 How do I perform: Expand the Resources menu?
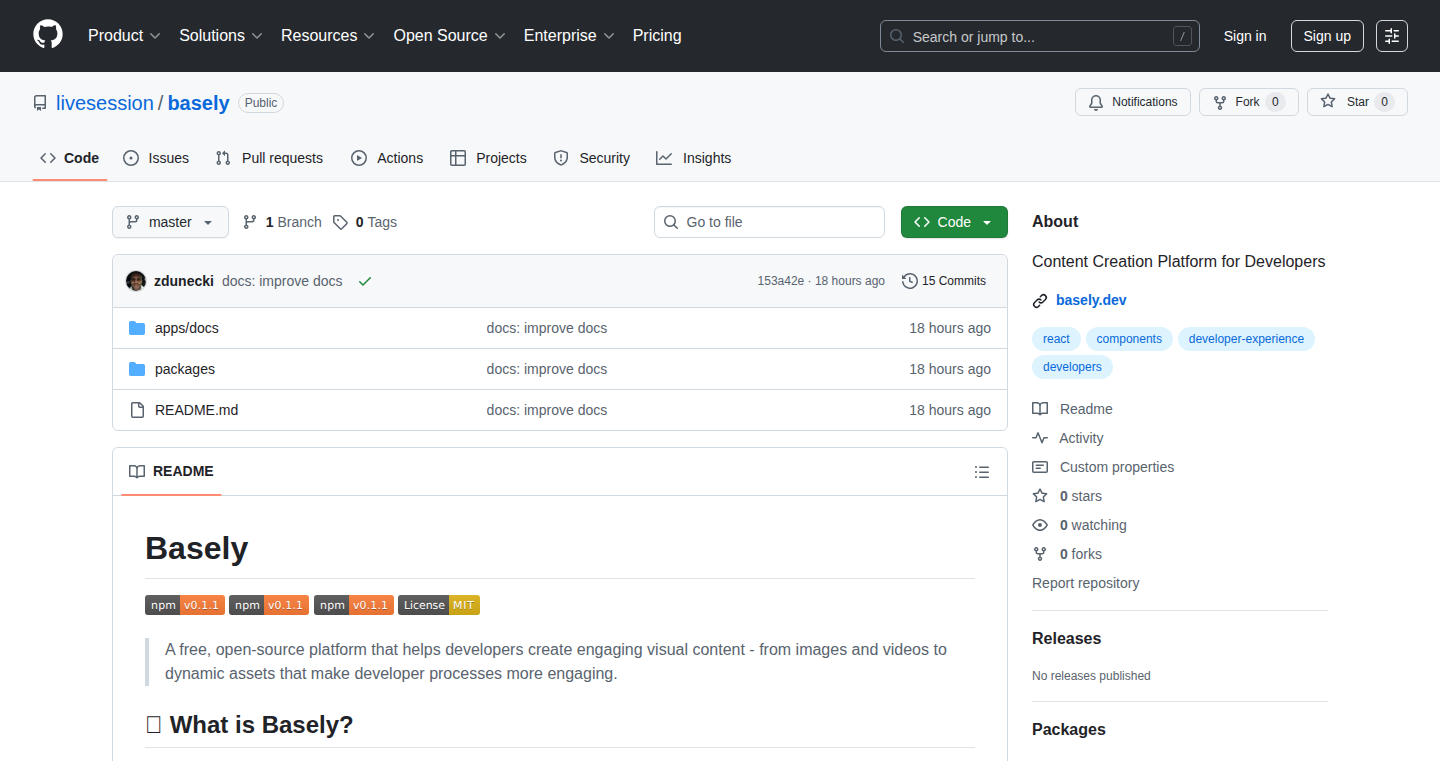pyautogui.click(x=328, y=35)
